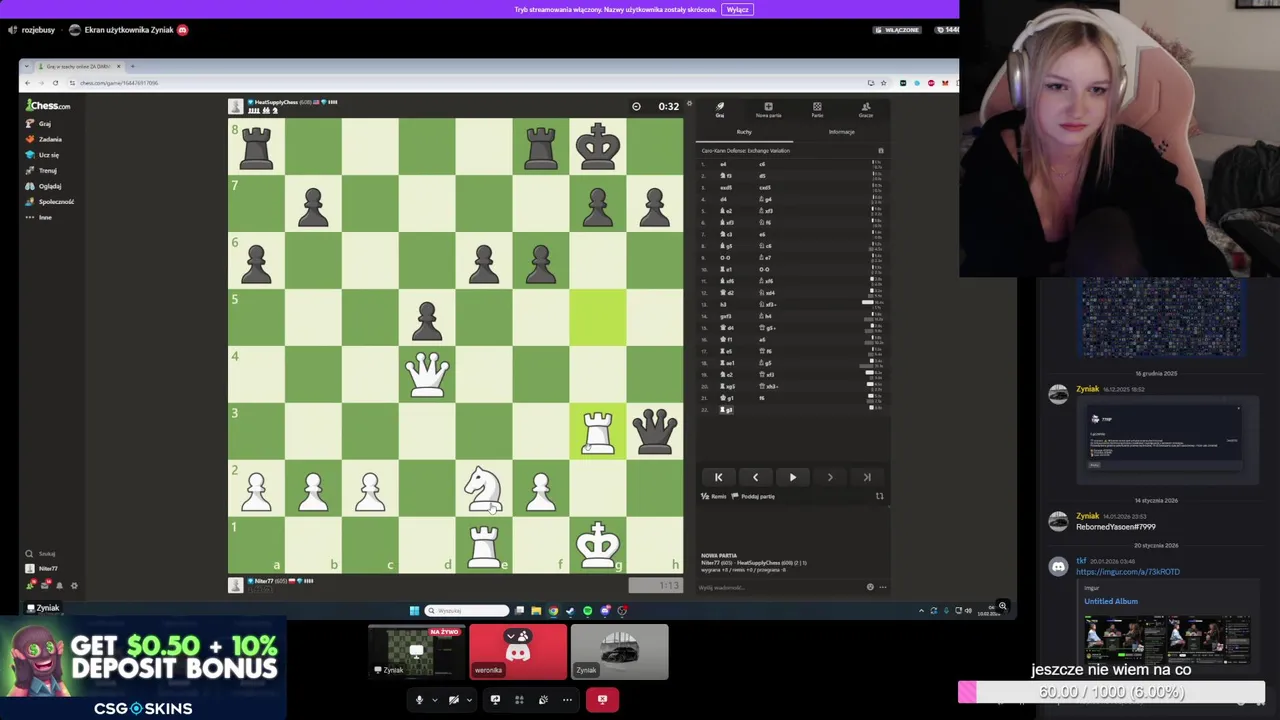The image size is (1280, 720).
Task: Bookmark the page with the star icon
Action: click(x=883, y=83)
